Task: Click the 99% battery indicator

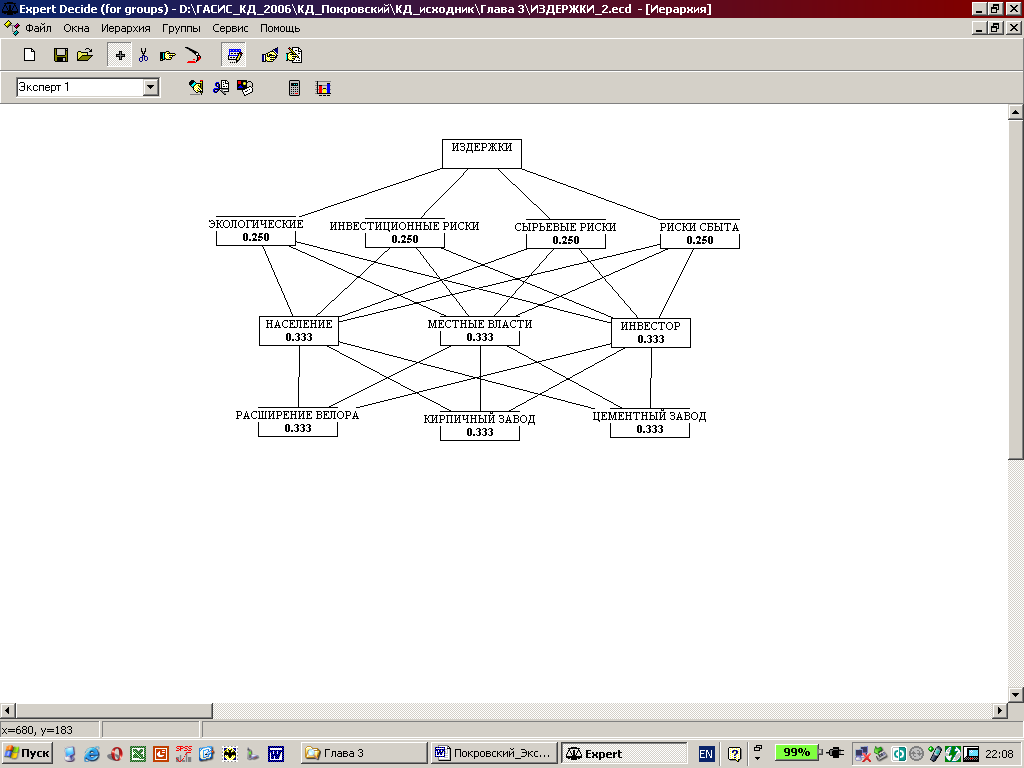Action: point(797,752)
